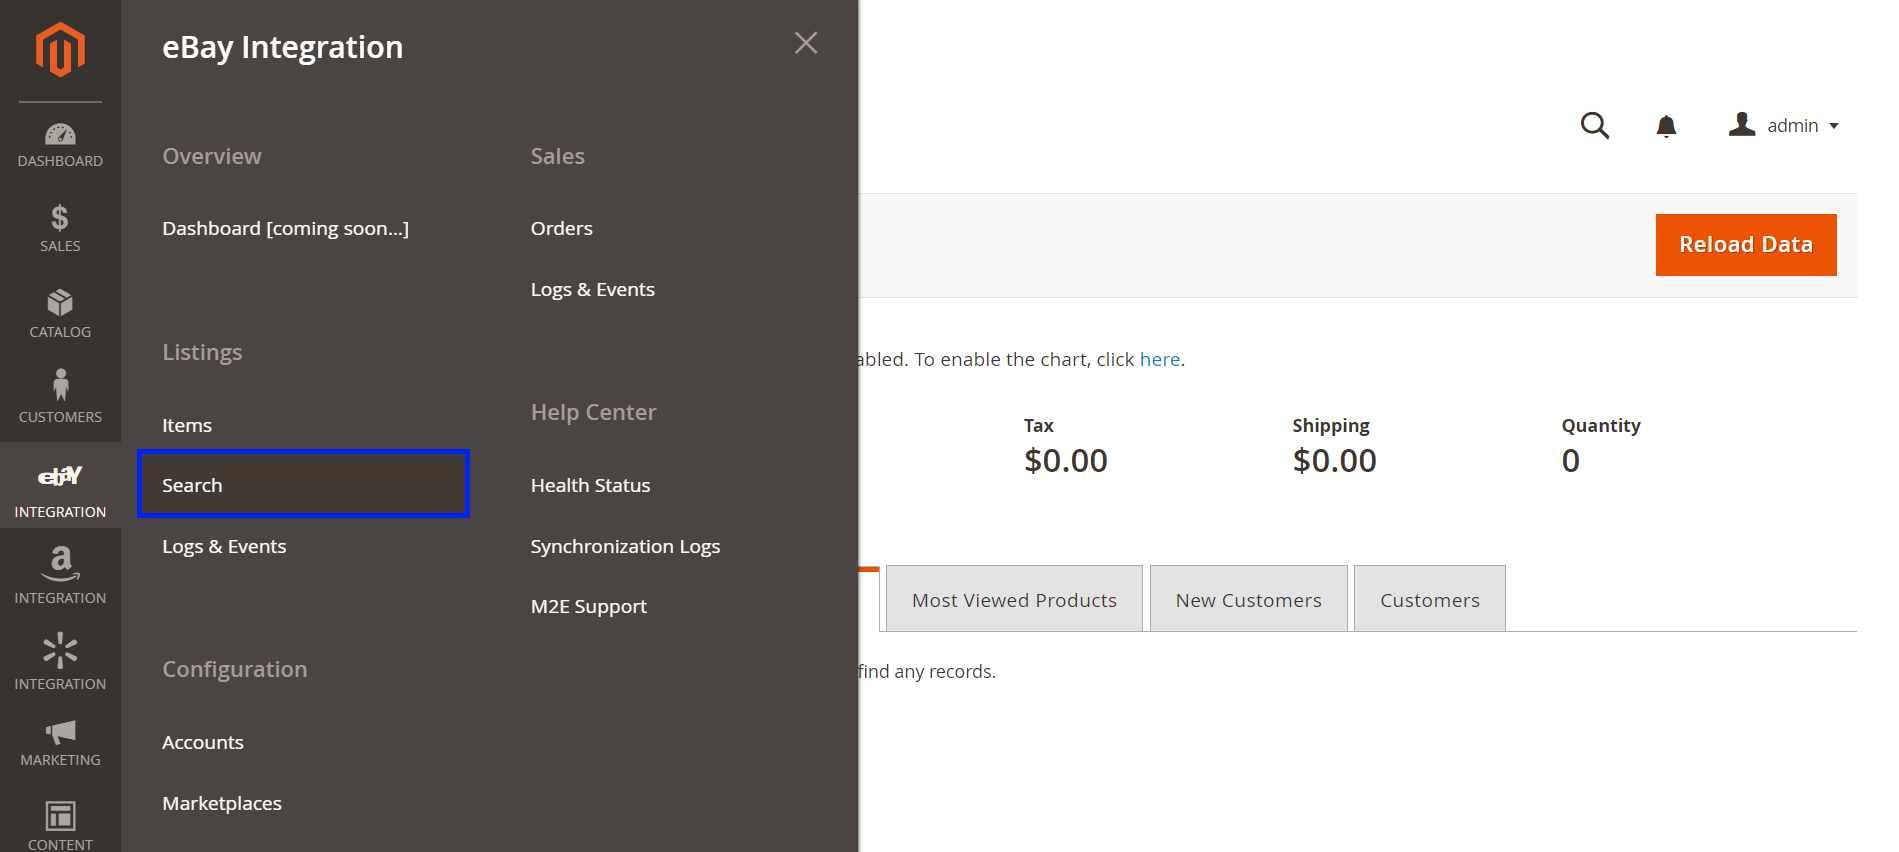Viewport: 1899px width, 852px height.
Task: Click the search magnifier icon
Action: coord(1594,126)
